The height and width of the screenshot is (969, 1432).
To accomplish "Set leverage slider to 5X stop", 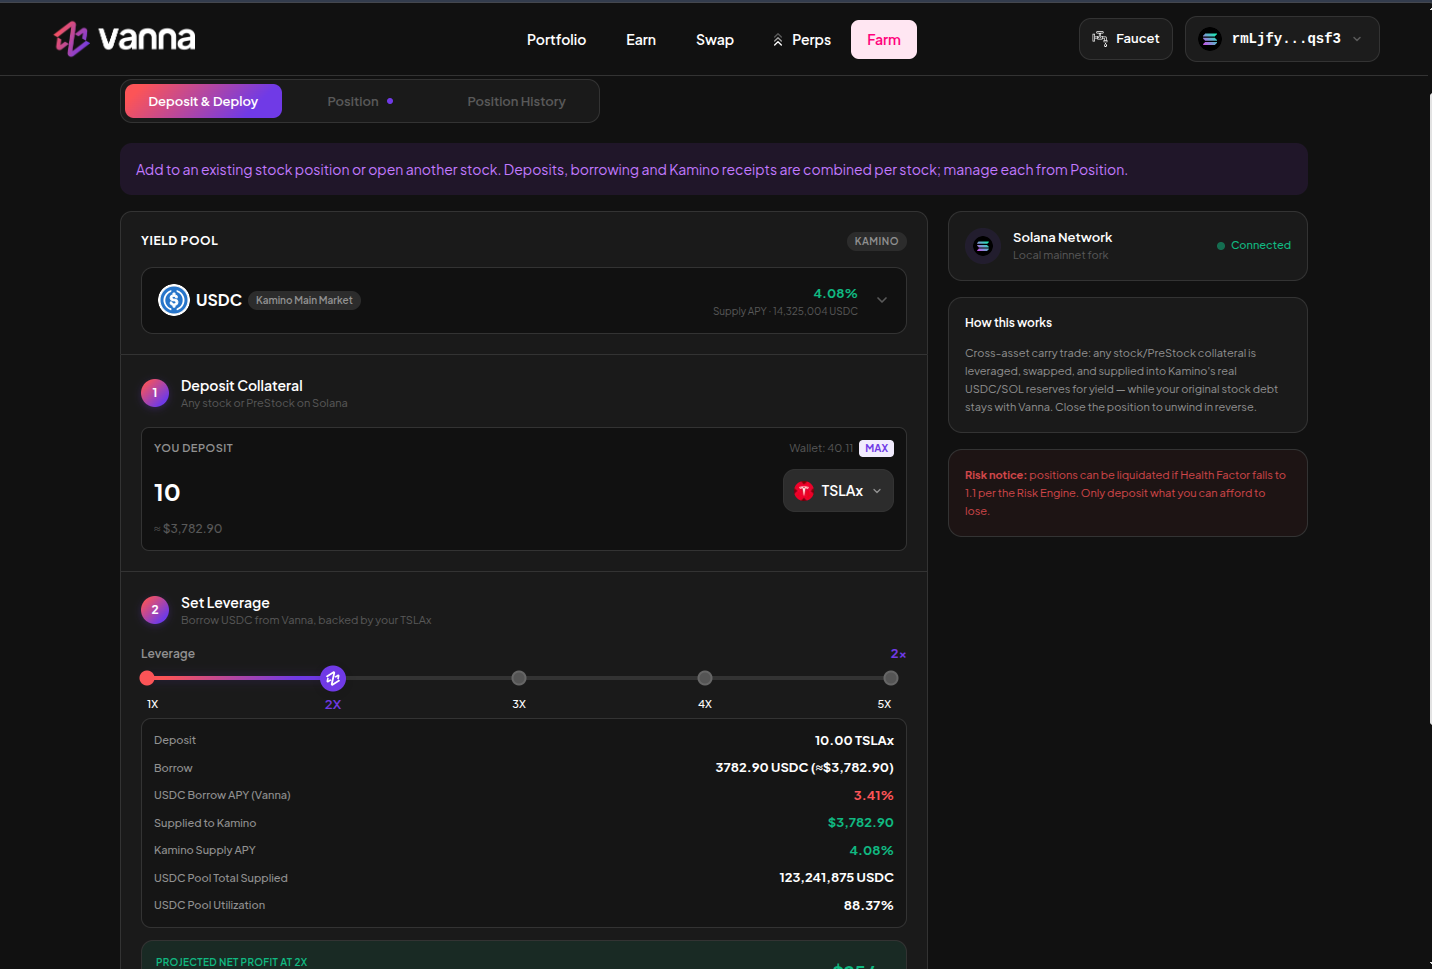I will pos(891,678).
